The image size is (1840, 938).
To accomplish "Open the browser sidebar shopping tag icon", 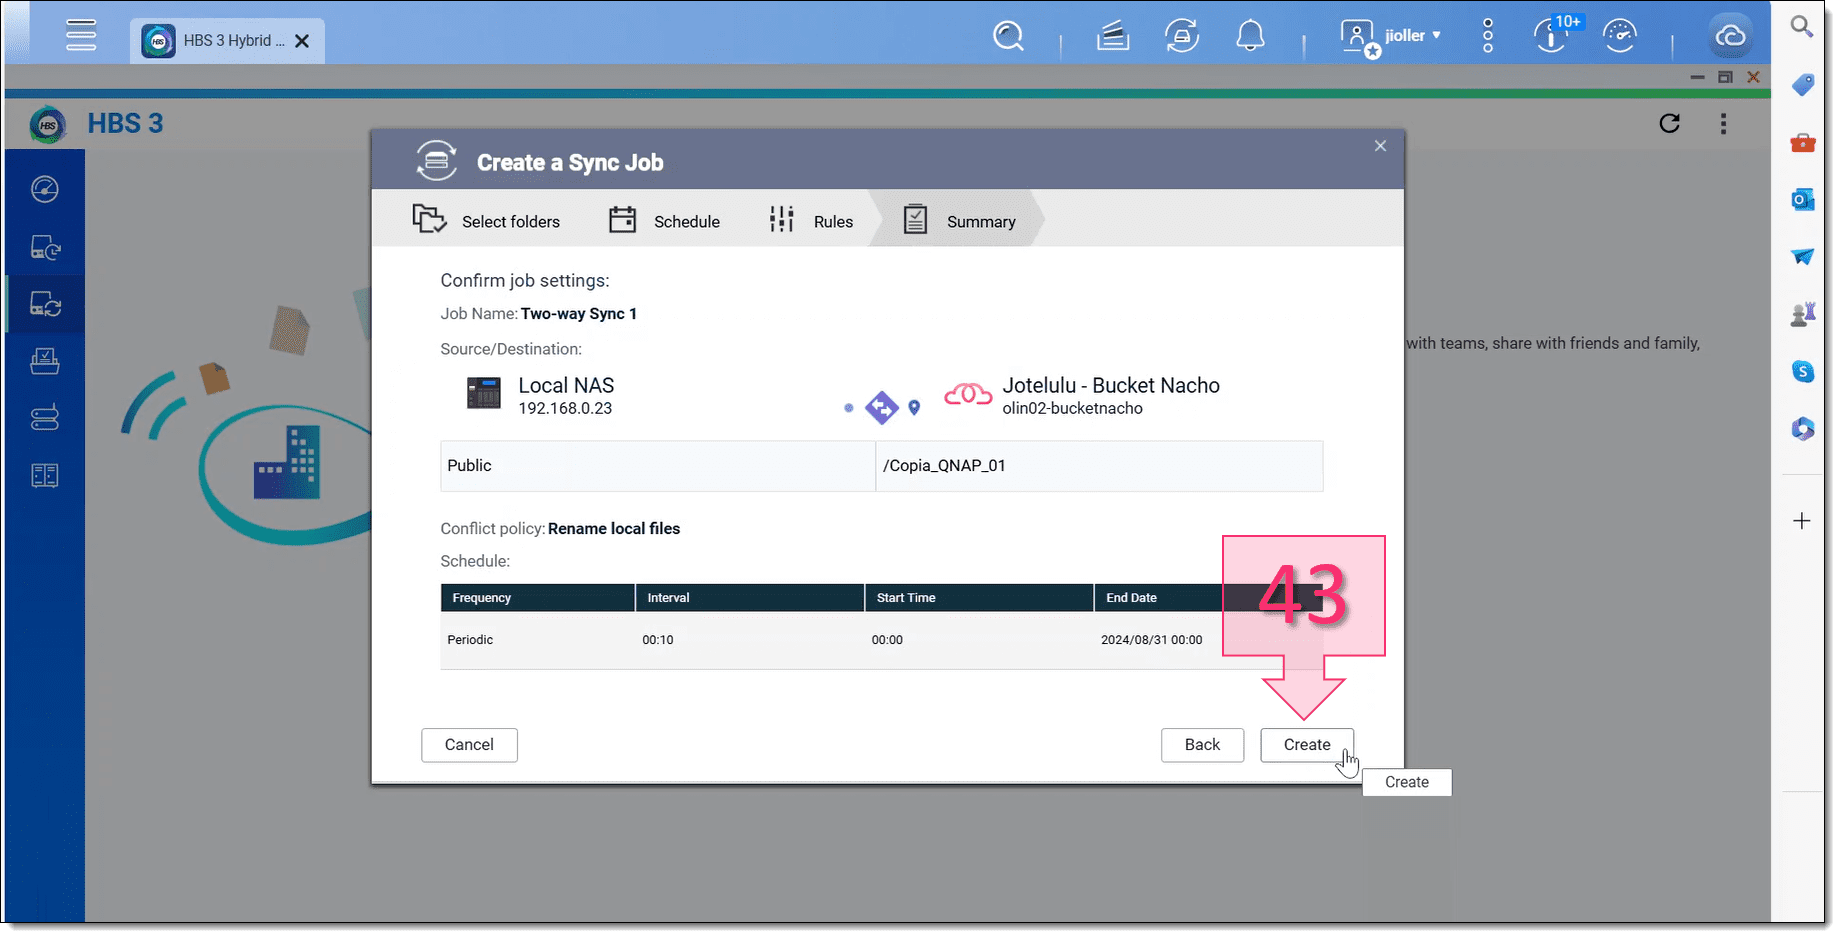I will click(1802, 85).
